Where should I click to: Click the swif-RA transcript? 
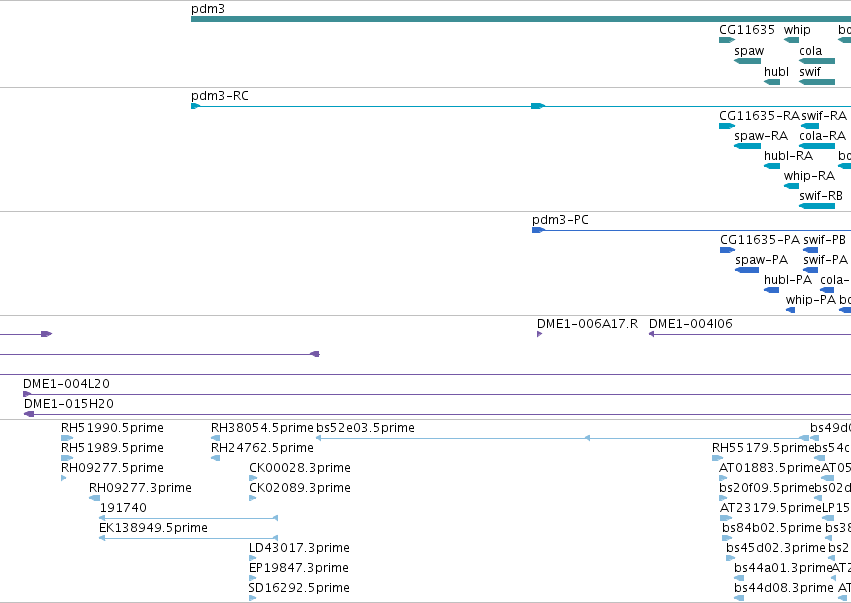coord(810,126)
